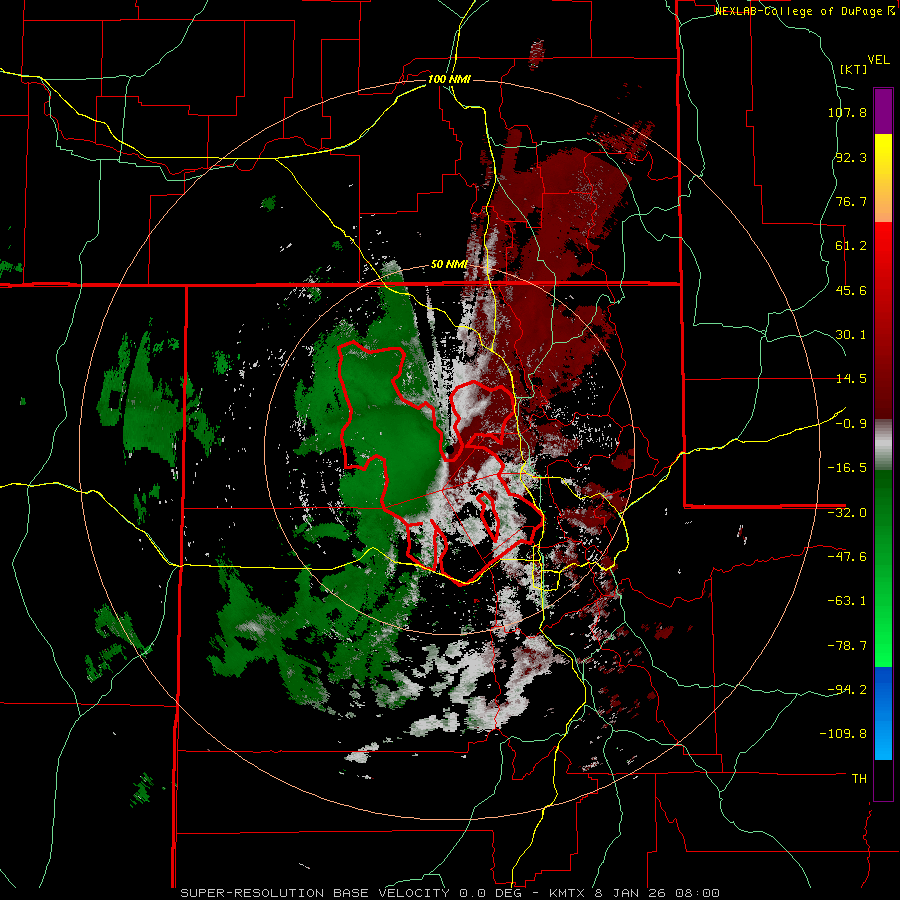Select the -32.0 legend value
This screenshot has width=900, height=900.
point(847,513)
